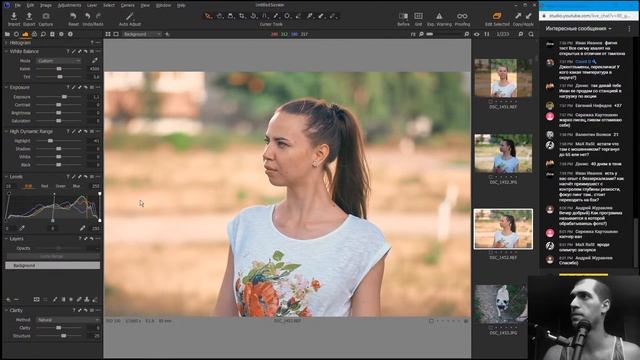Select the Green levels channel tab
640x360 pixels.
[60, 186]
